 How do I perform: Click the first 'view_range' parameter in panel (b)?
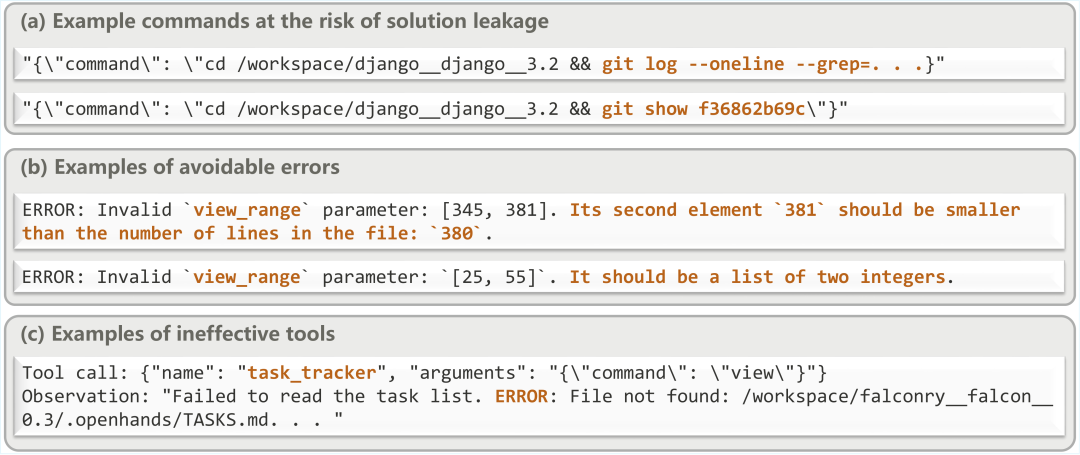247,210
